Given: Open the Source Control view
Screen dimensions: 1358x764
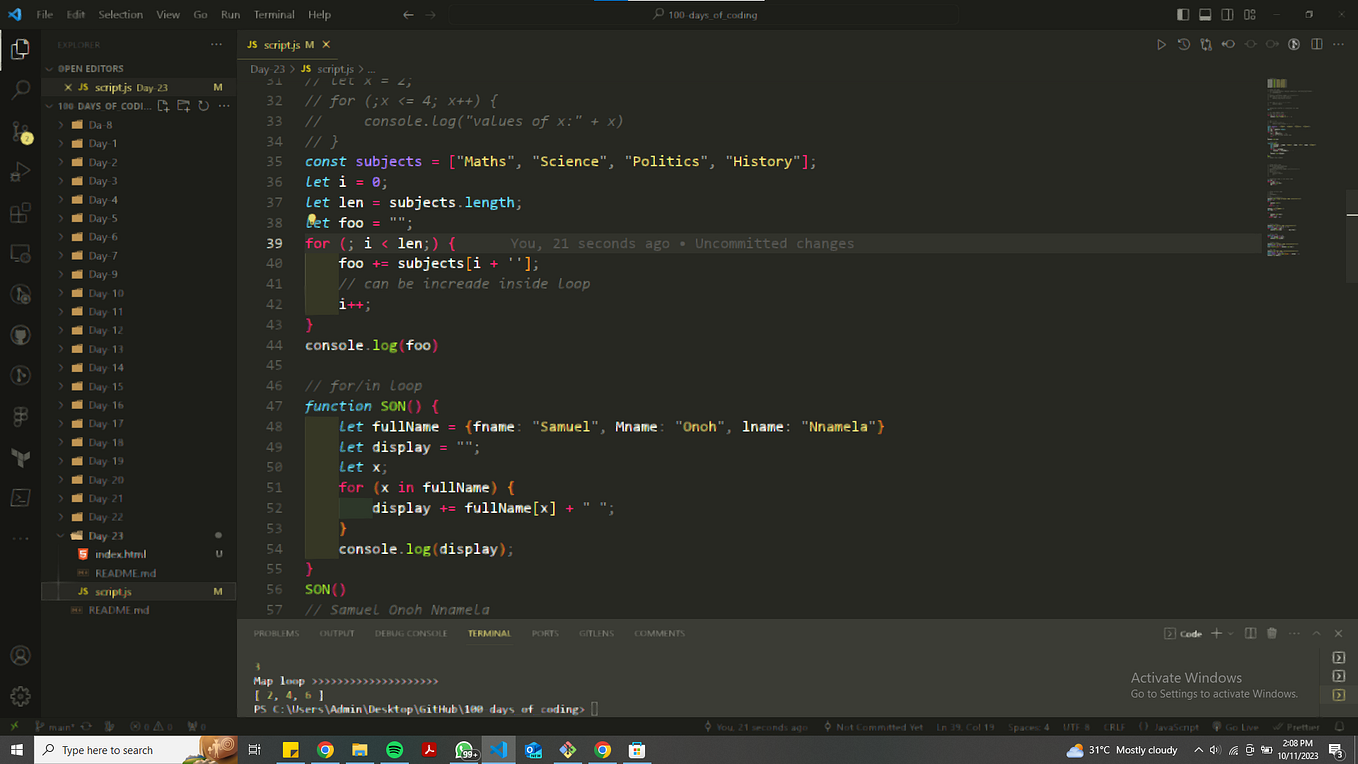Looking at the screenshot, I should coord(20,131).
